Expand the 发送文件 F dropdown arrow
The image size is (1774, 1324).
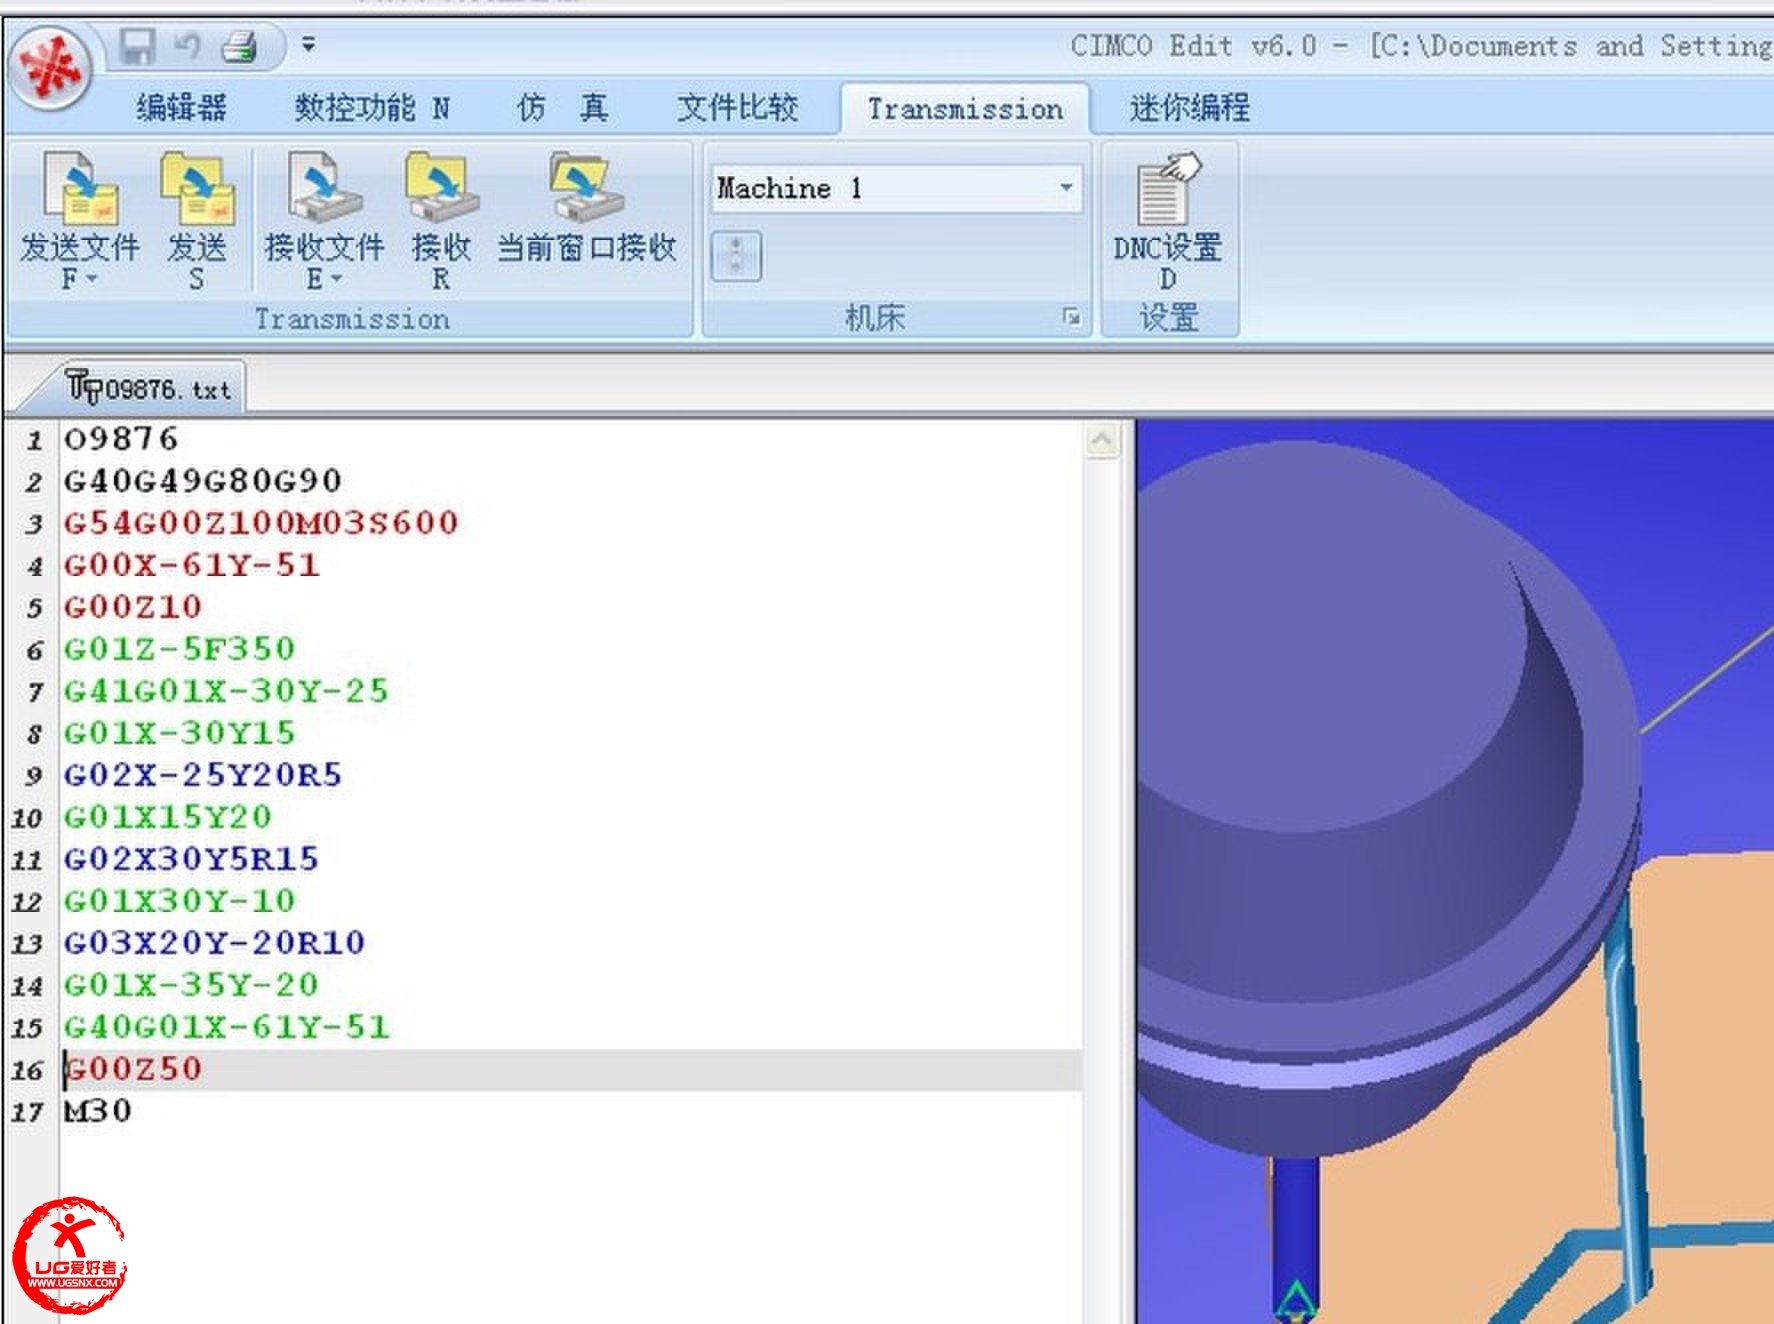[92, 279]
